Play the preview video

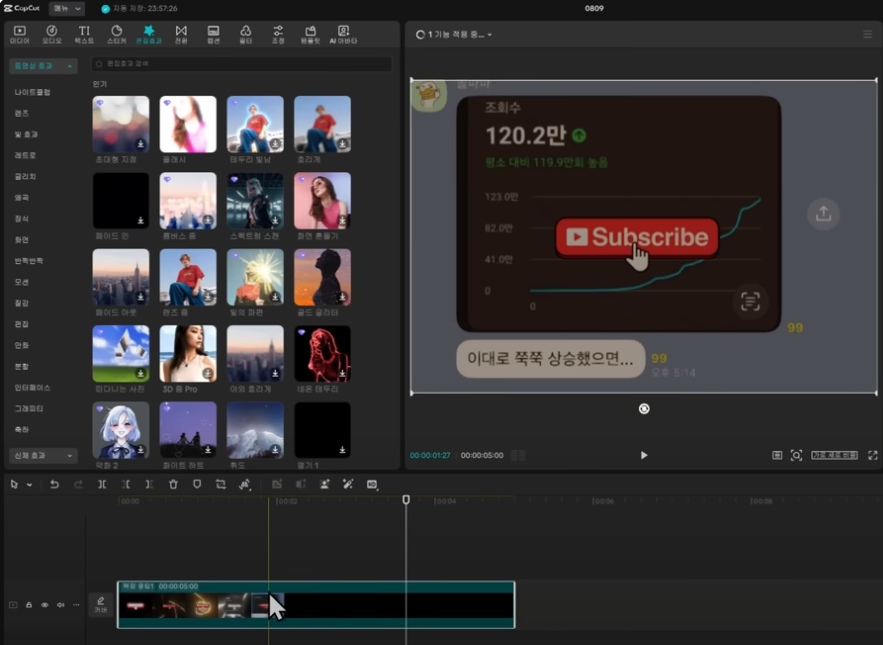pyautogui.click(x=644, y=455)
